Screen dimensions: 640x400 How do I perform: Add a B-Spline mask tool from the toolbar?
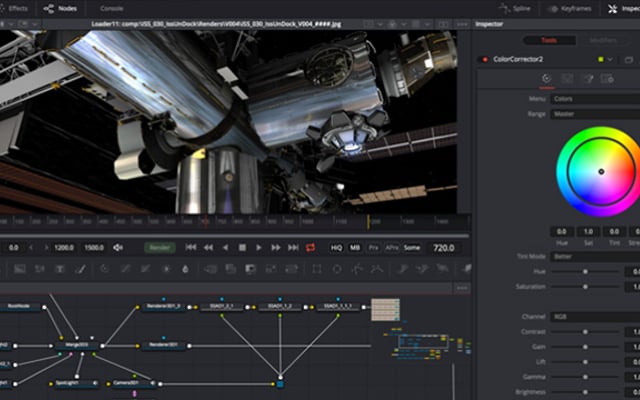tap(377, 269)
